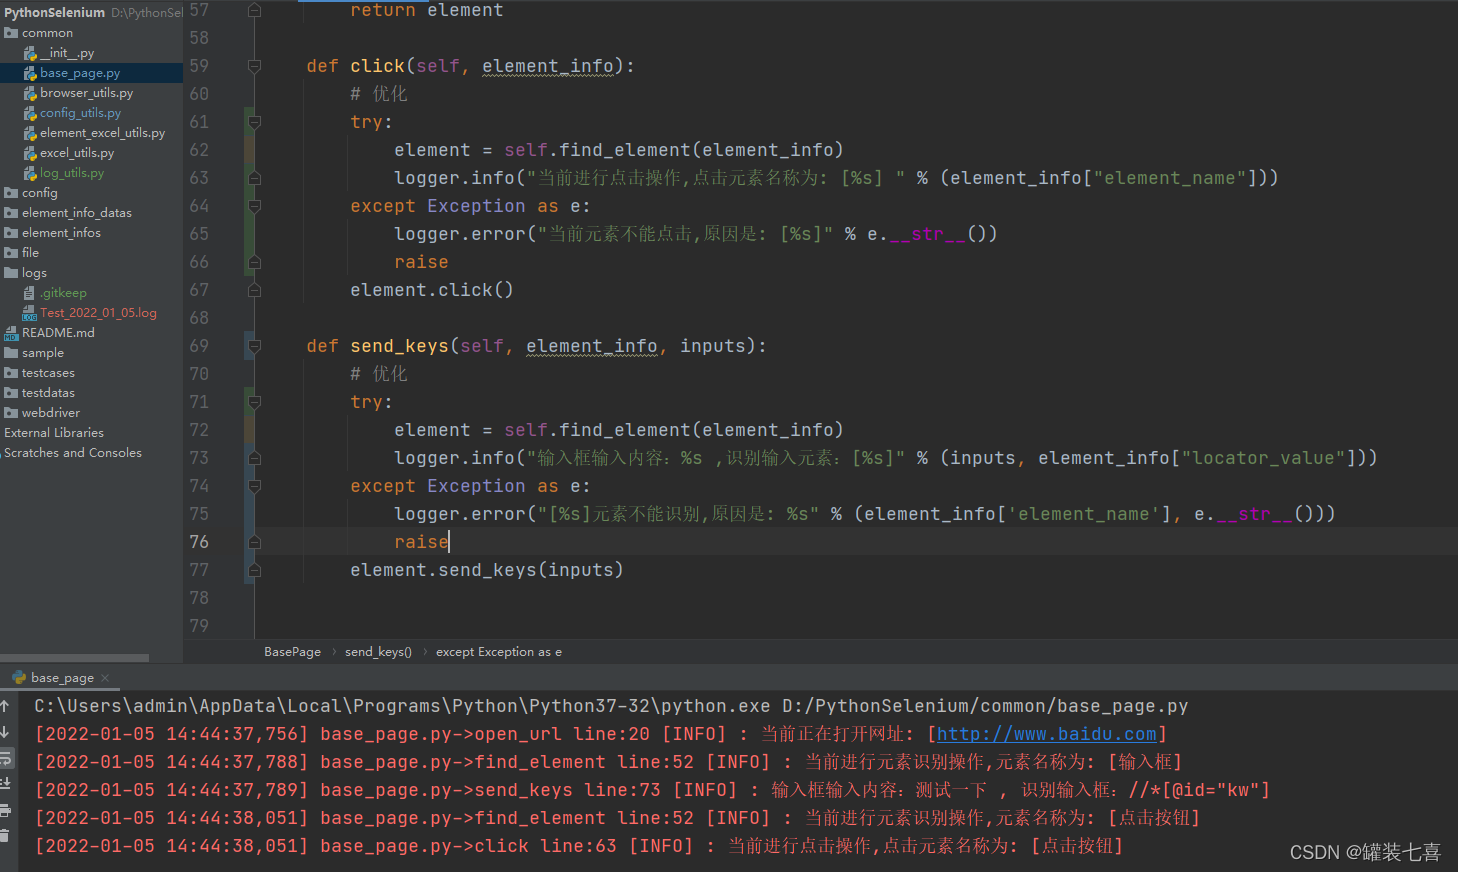Screen dimensions: 1458x872
Task: Select the element_info_datas folder
Action: (x=77, y=213)
